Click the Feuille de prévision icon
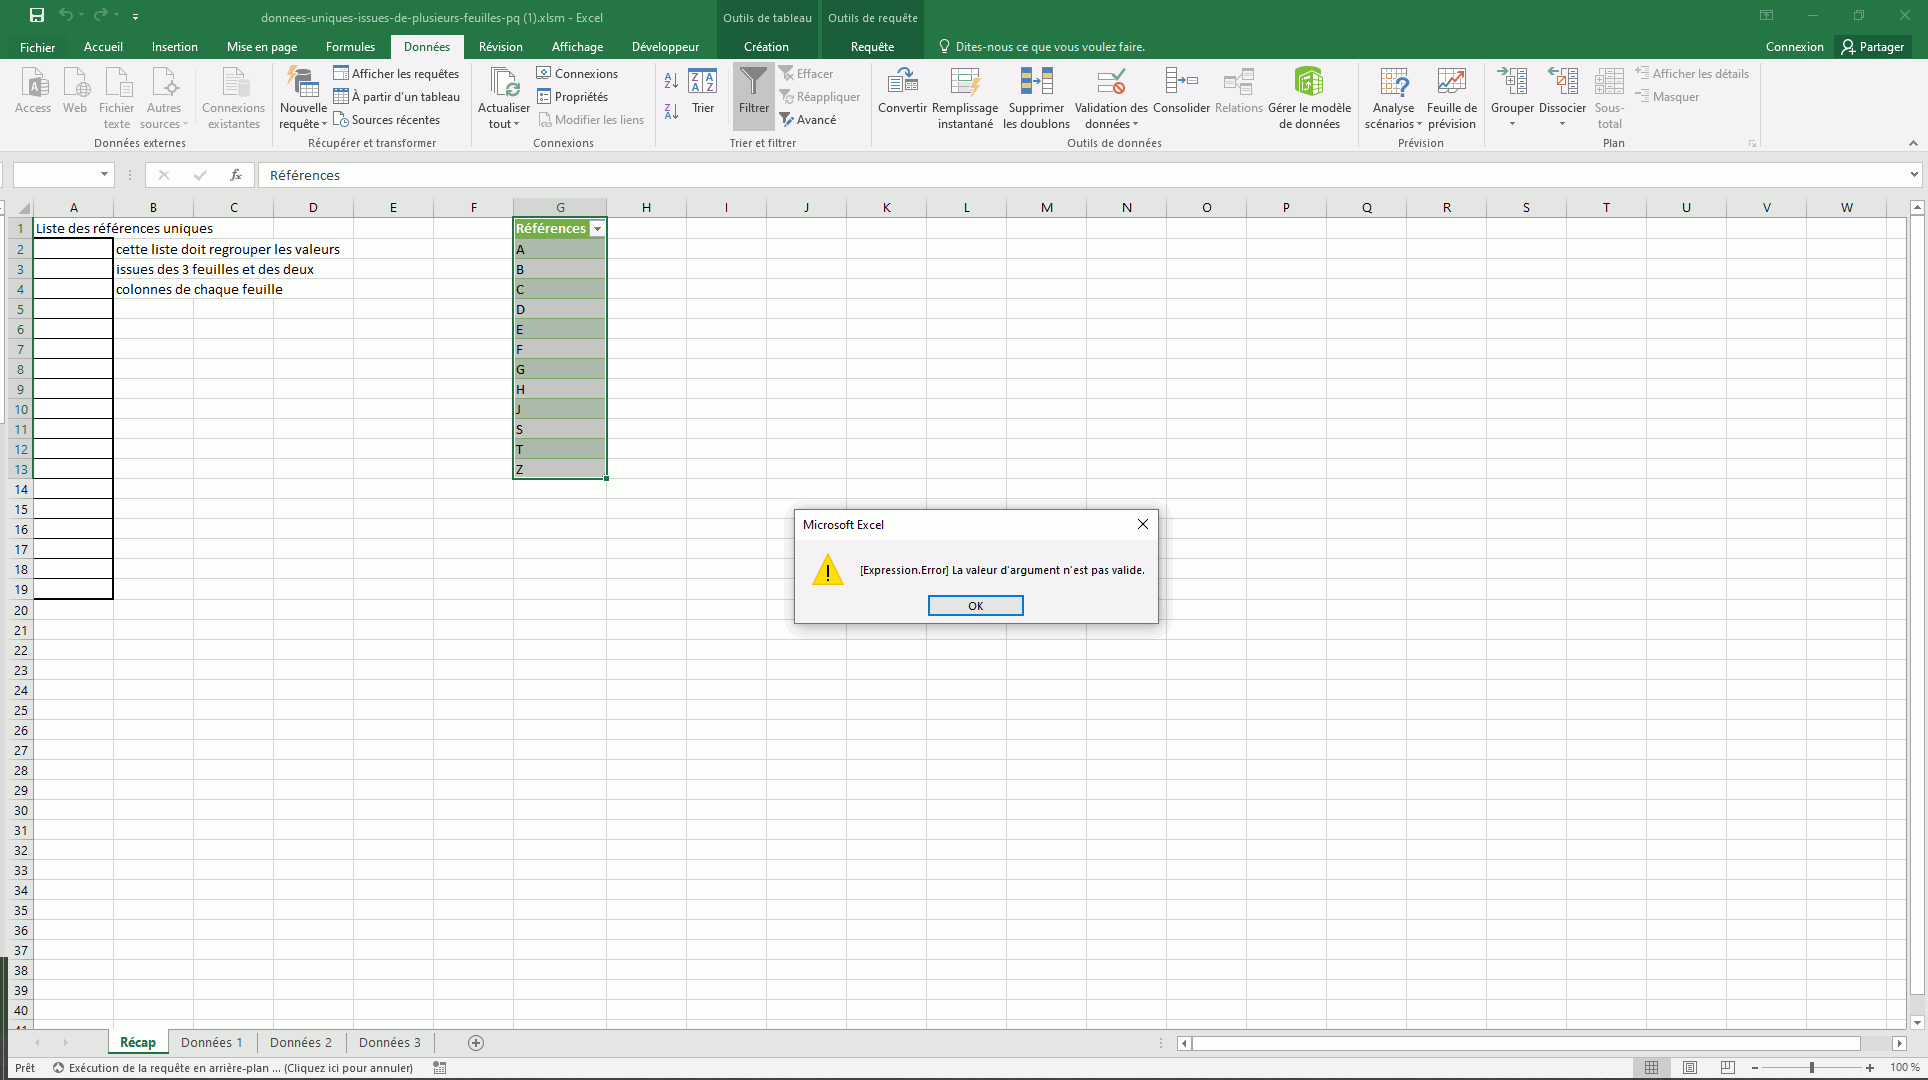The height and width of the screenshot is (1080, 1928). [1451, 82]
